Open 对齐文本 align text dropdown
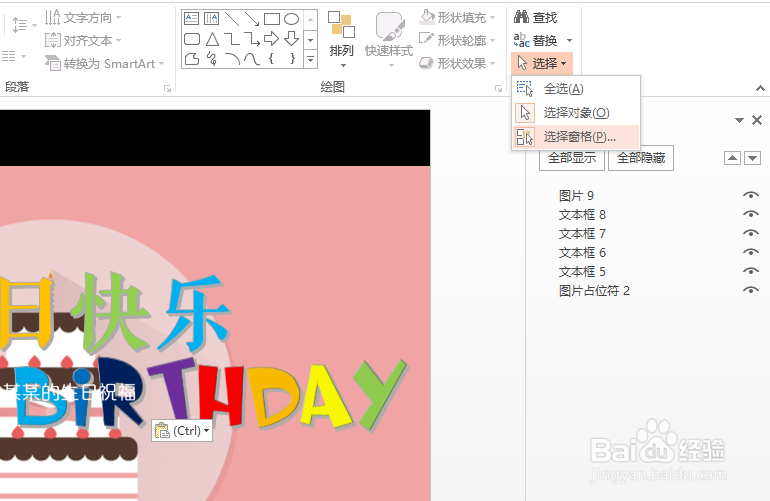Image resolution: width=770 pixels, height=501 pixels. pos(82,40)
